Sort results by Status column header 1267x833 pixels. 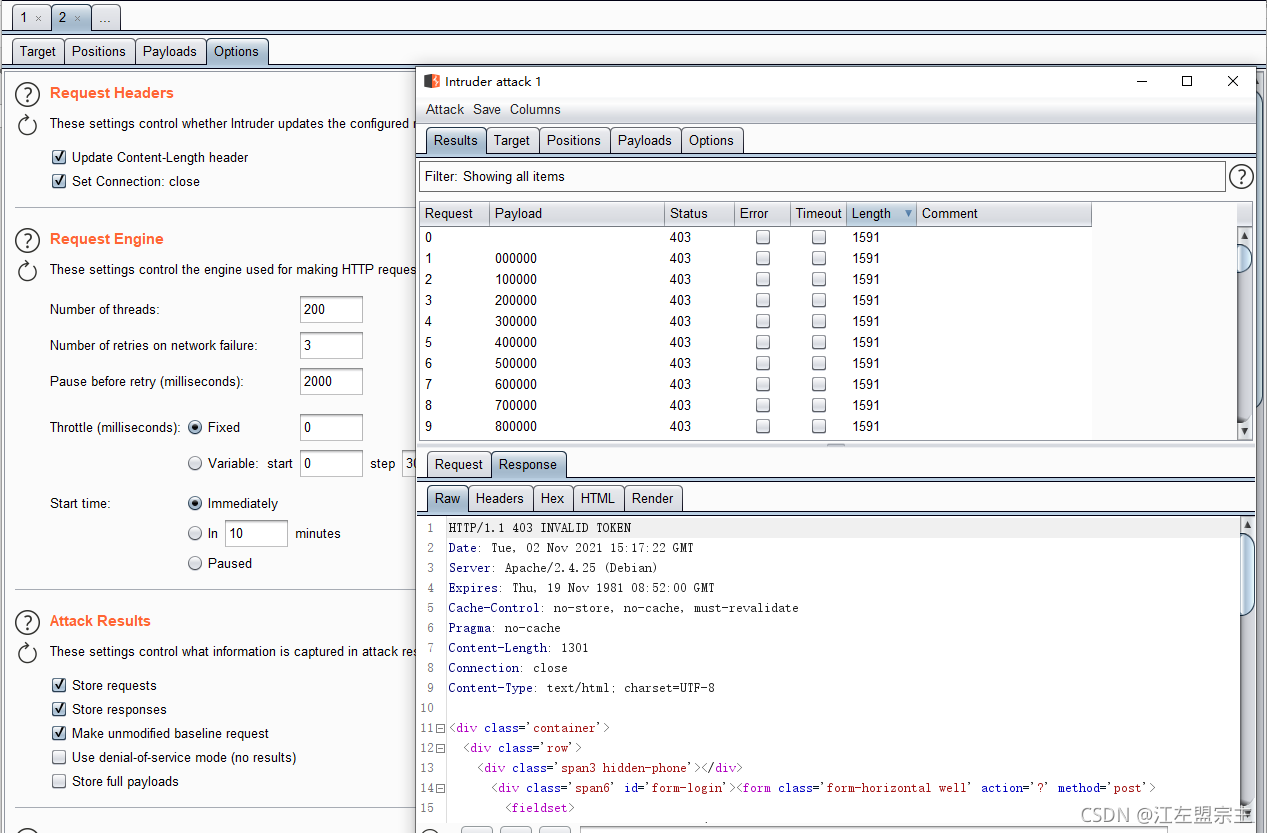[699, 214]
